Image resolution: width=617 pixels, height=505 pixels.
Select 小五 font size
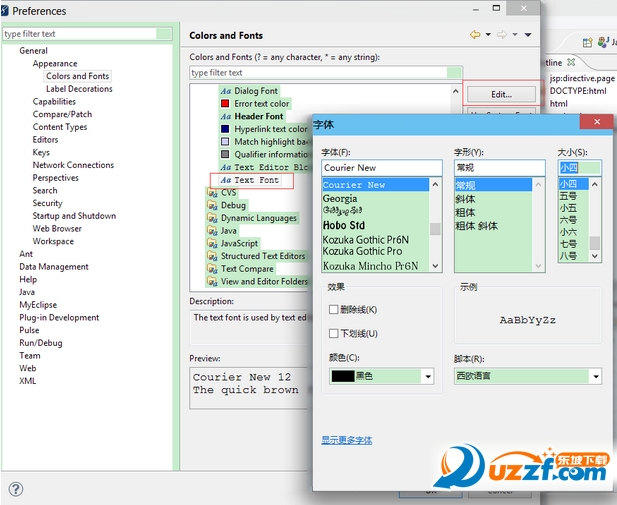tap(568, 208)
